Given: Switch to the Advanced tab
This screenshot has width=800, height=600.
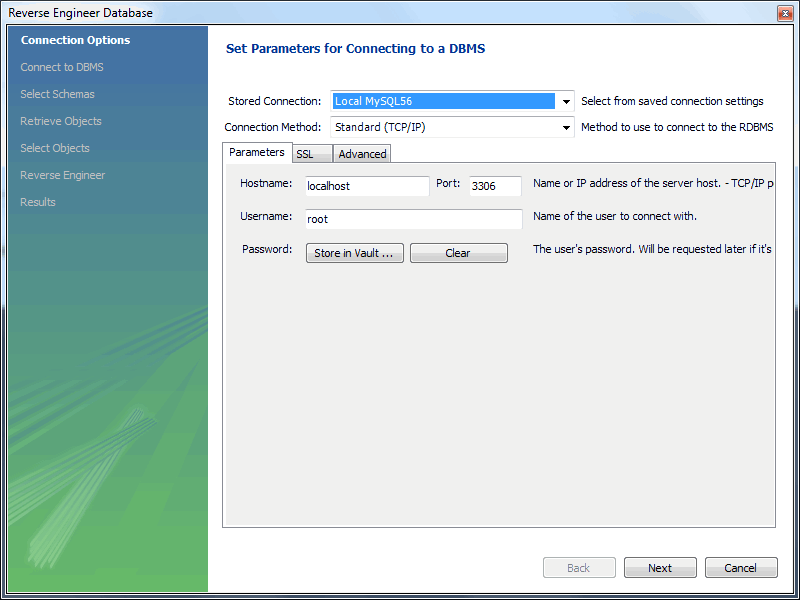Looking at the screenshot, I should pyautogui.click(x=362, y=154).
